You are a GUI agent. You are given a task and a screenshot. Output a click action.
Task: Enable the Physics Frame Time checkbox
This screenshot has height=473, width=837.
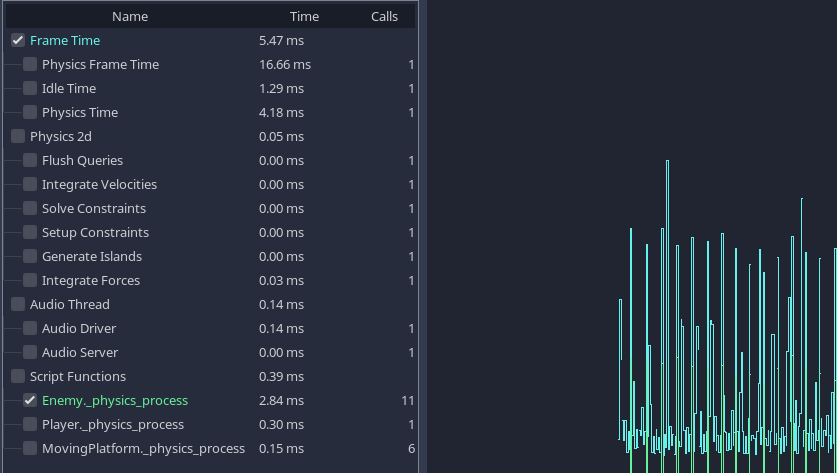pos(30,65)
